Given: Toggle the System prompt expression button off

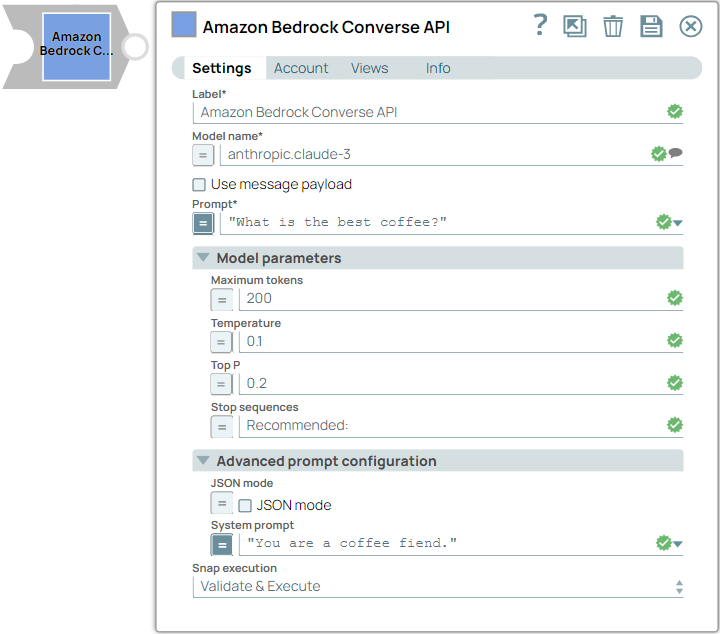Looking at the screenshot, I should 222,545.
